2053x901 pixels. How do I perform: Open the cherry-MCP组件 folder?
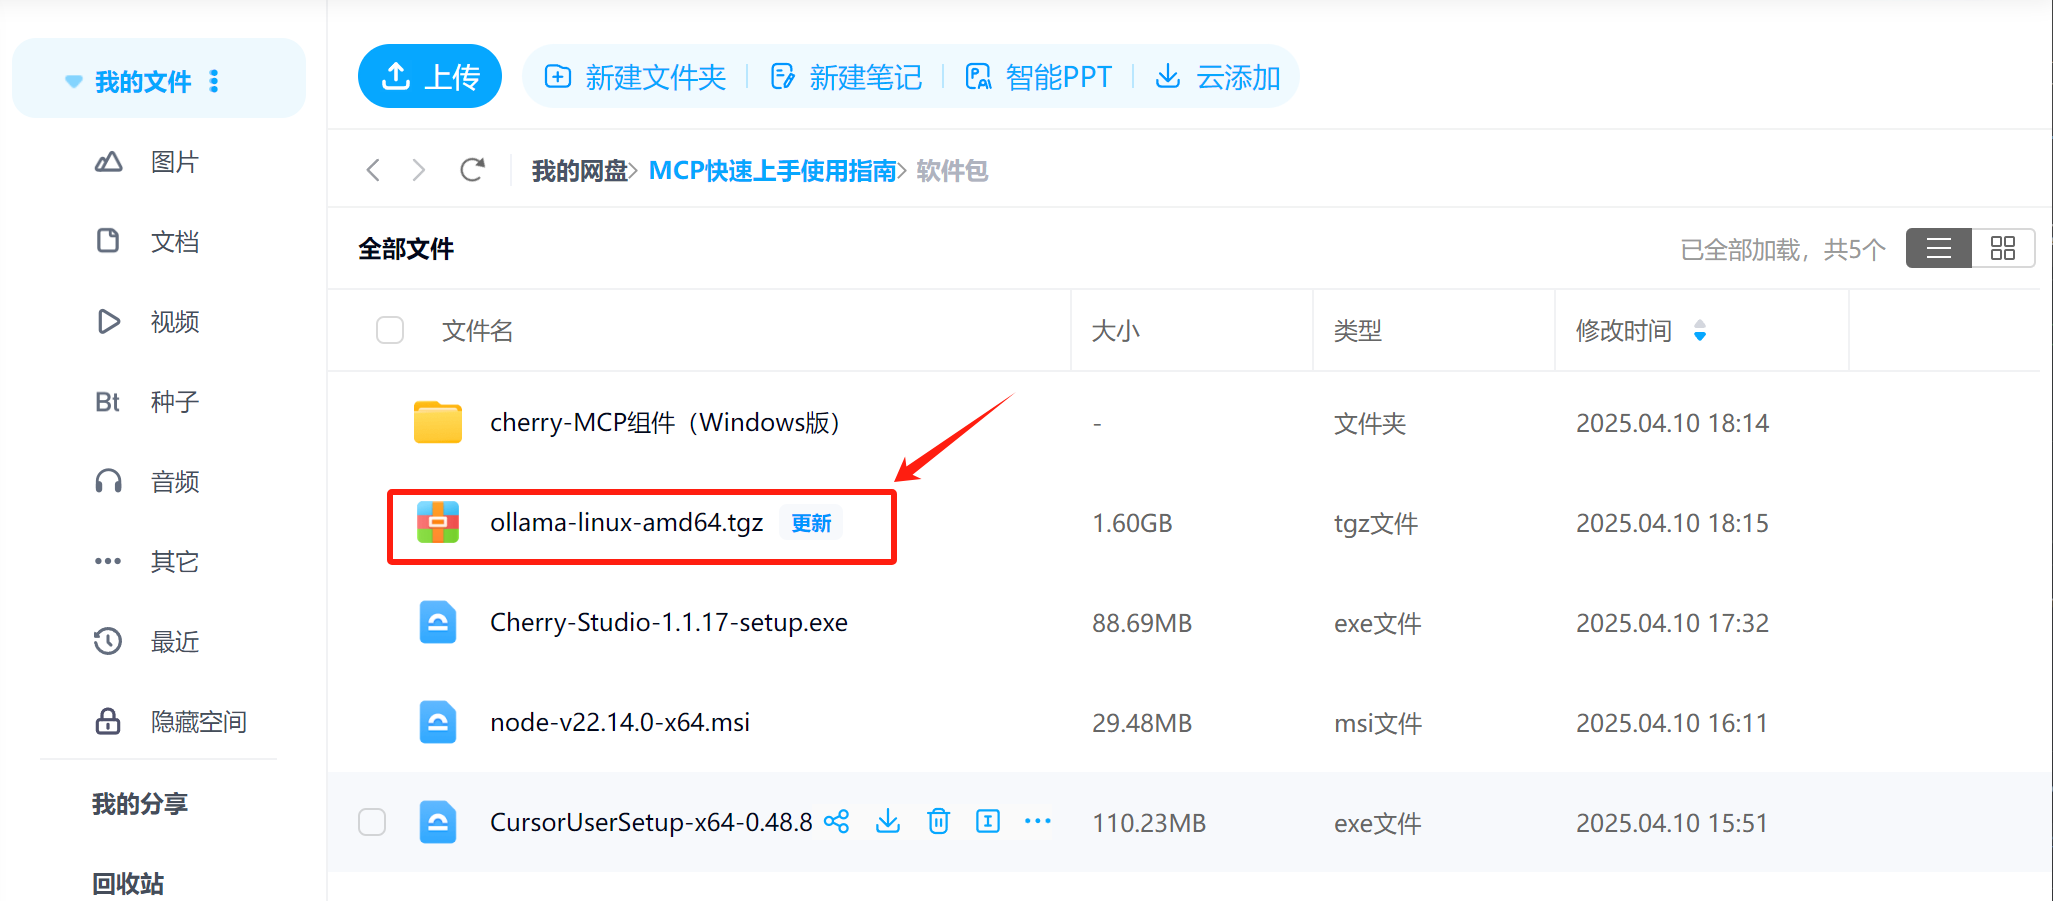pos(665,423)
